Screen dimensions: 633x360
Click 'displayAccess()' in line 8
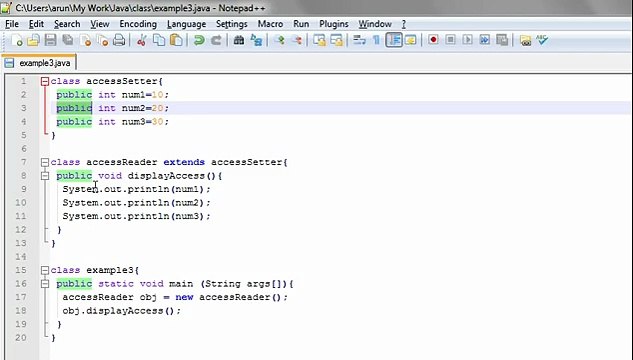(x=172, y=176)
